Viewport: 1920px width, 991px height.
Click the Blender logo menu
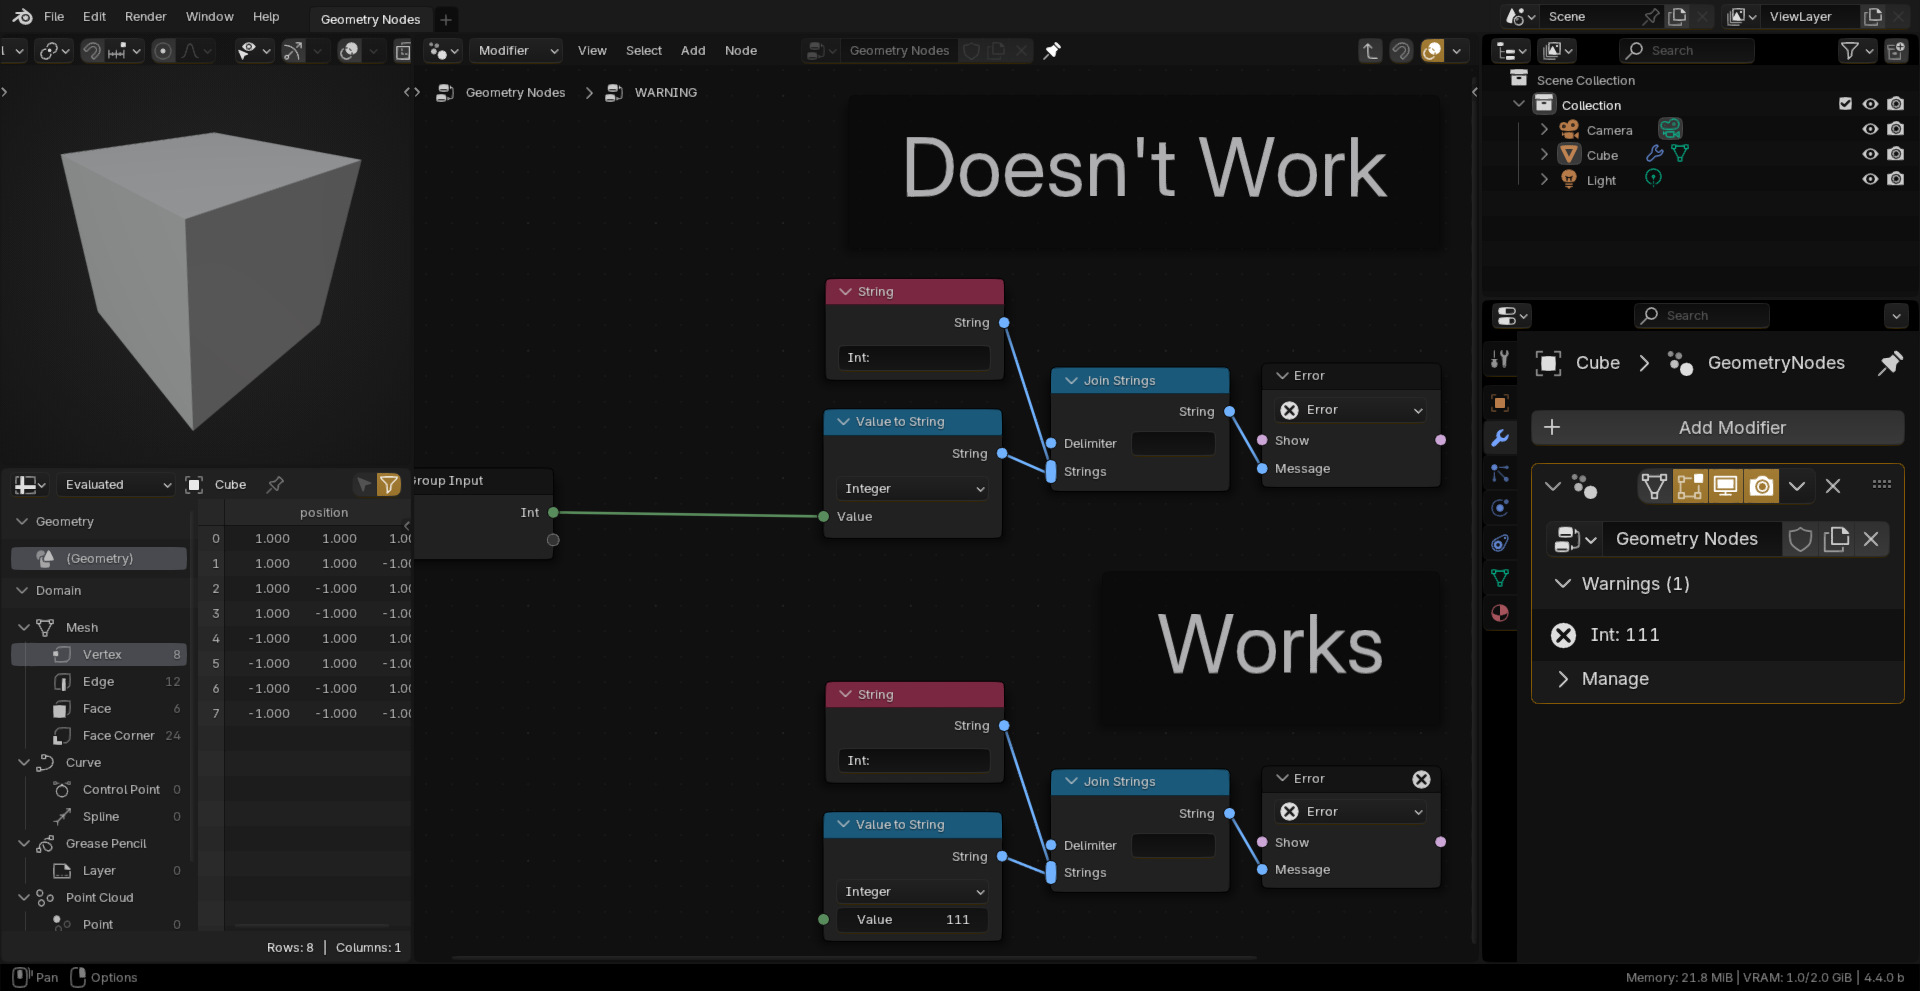tap(22, 17)
